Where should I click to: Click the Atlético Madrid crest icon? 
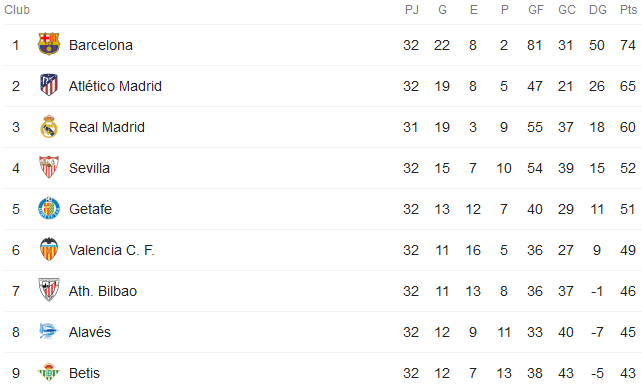coord(49,85)
